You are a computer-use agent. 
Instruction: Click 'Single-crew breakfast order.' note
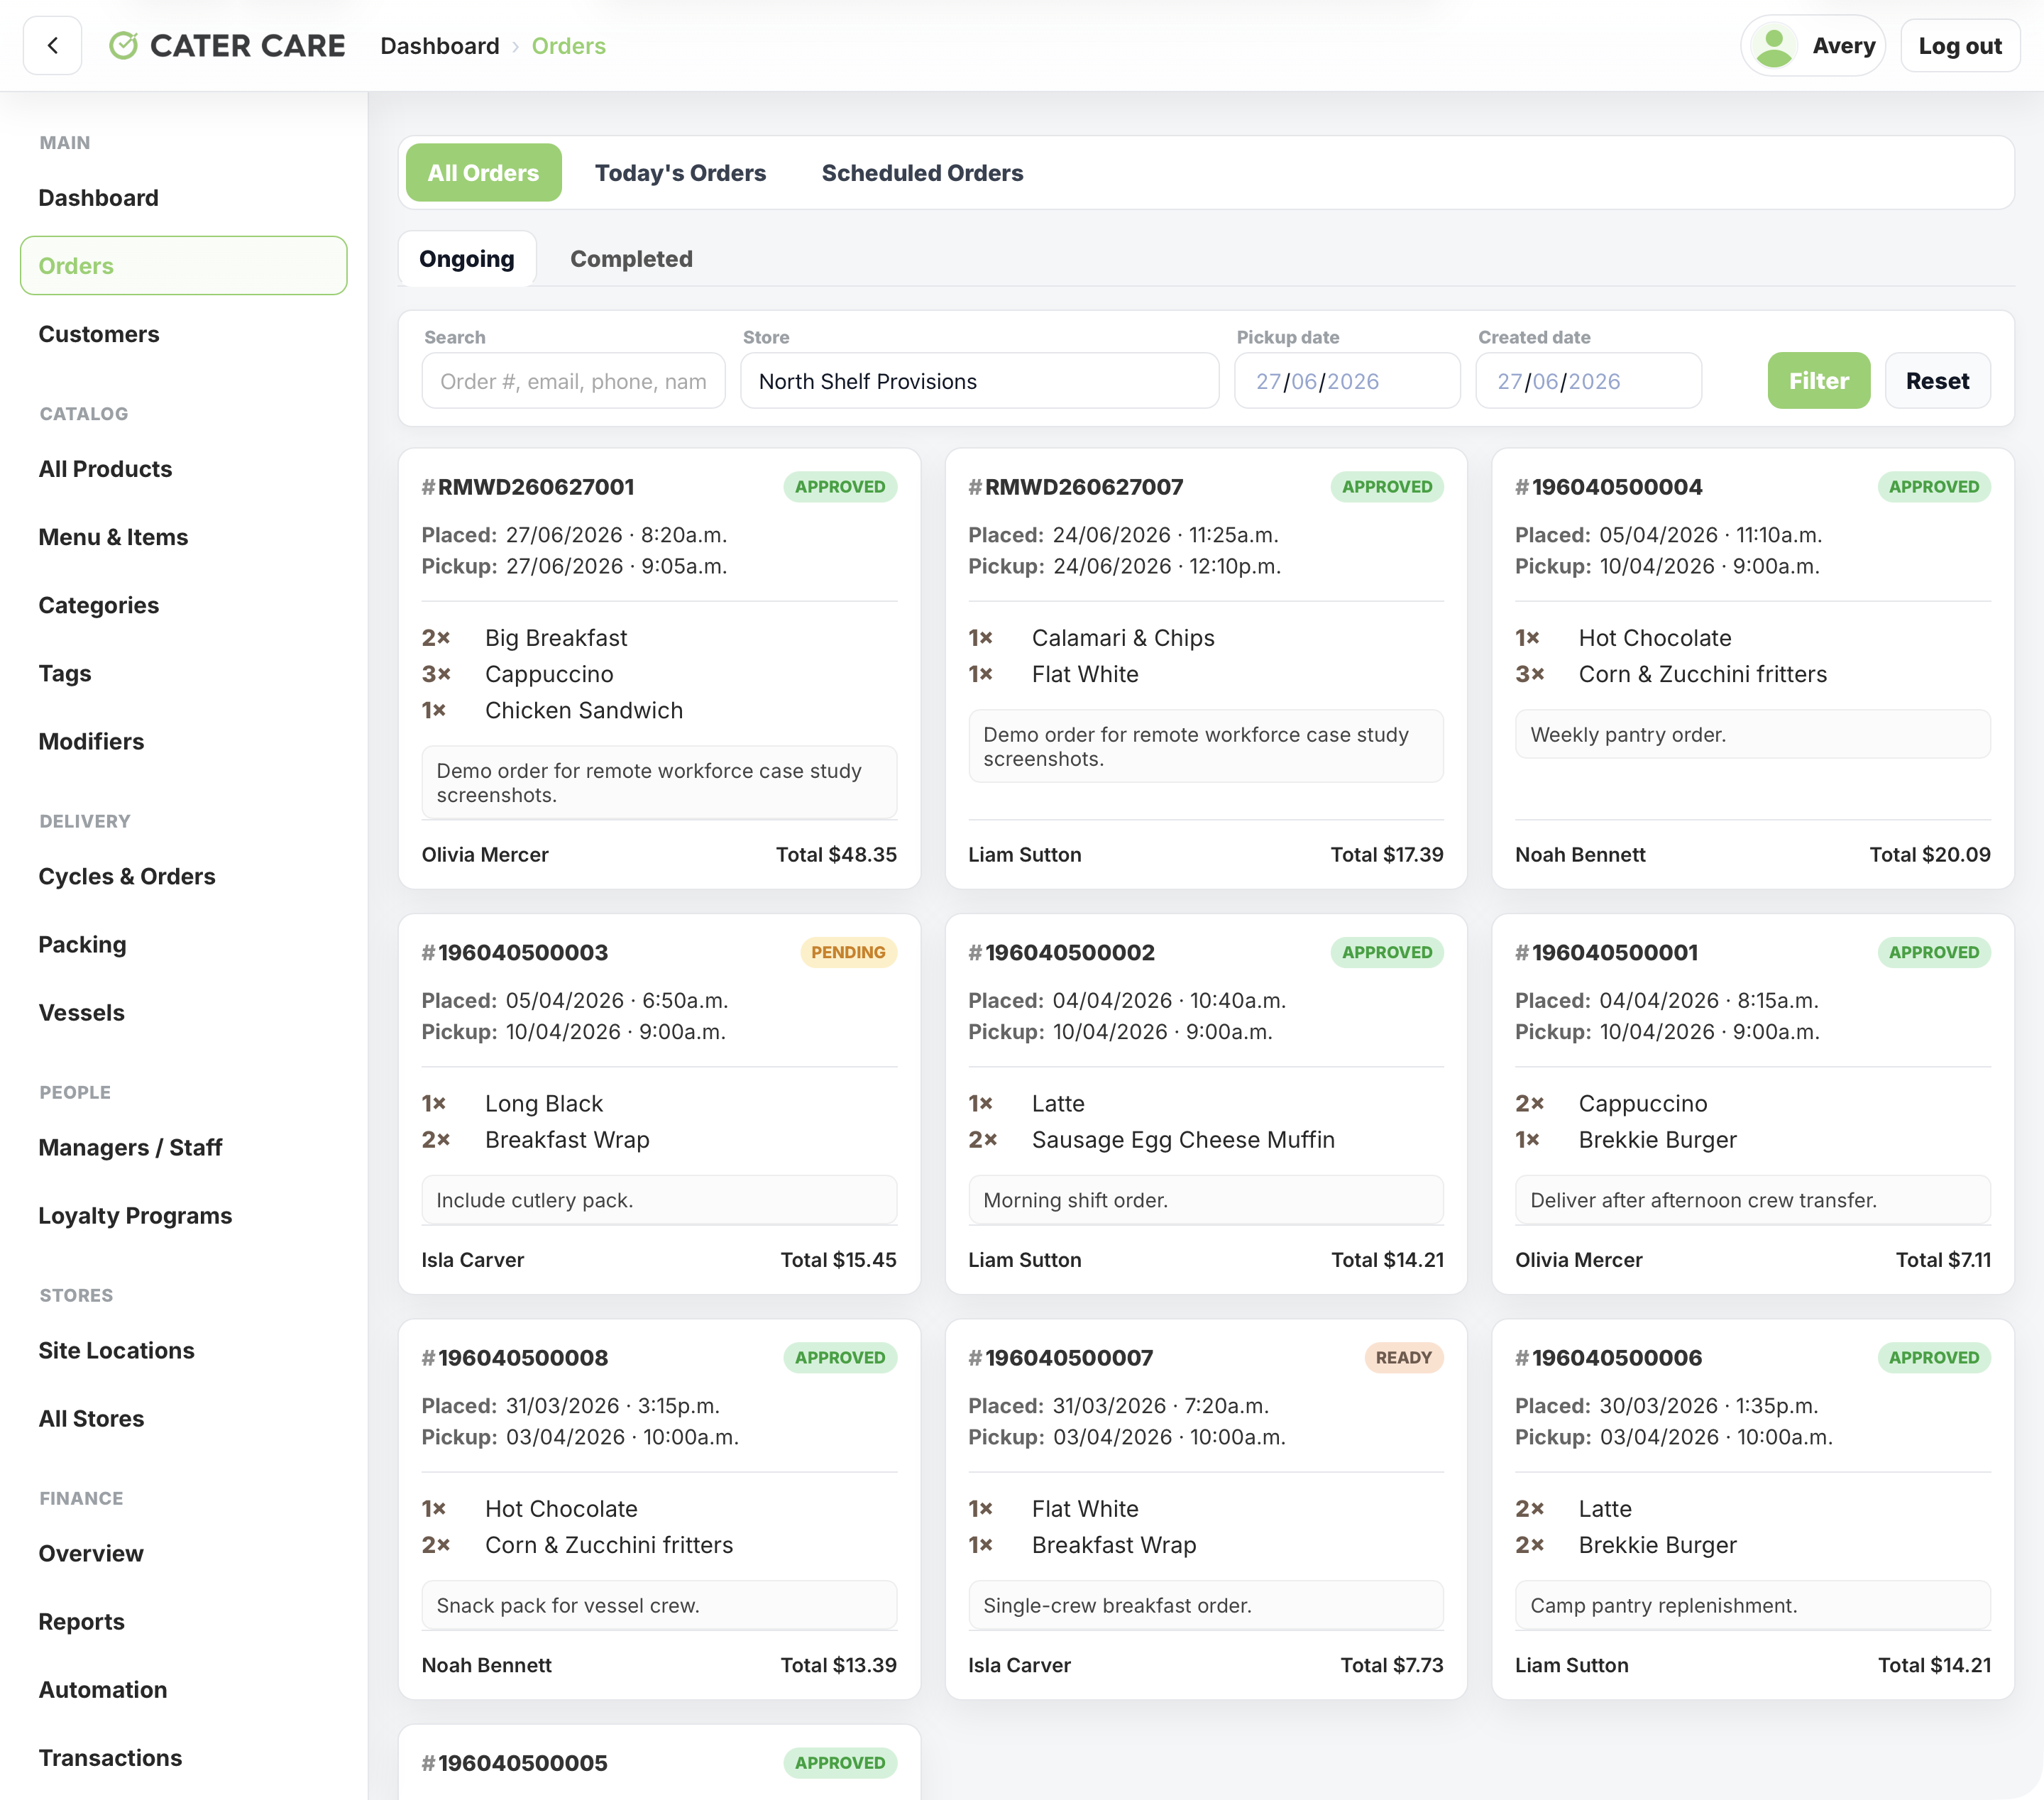coord(1206,1605)
